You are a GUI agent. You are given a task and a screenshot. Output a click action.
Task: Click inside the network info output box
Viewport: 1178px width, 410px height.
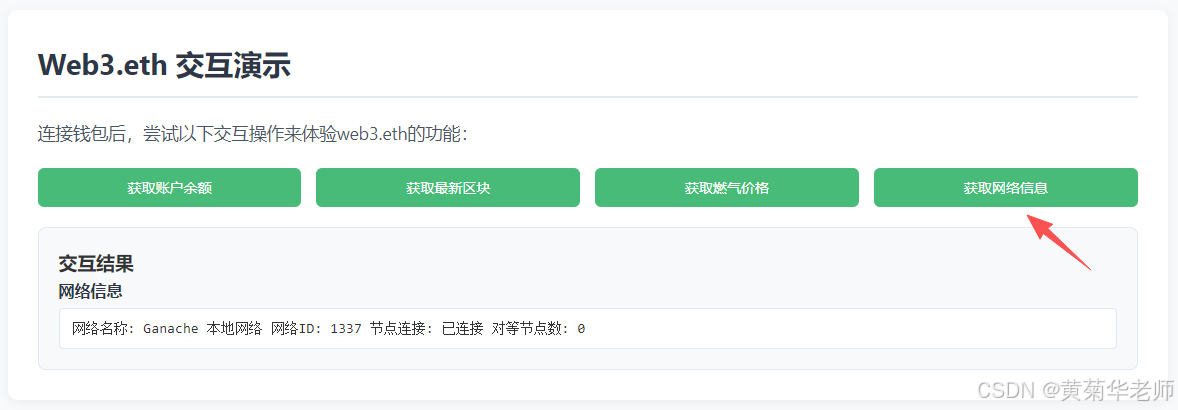pos(587,328)
